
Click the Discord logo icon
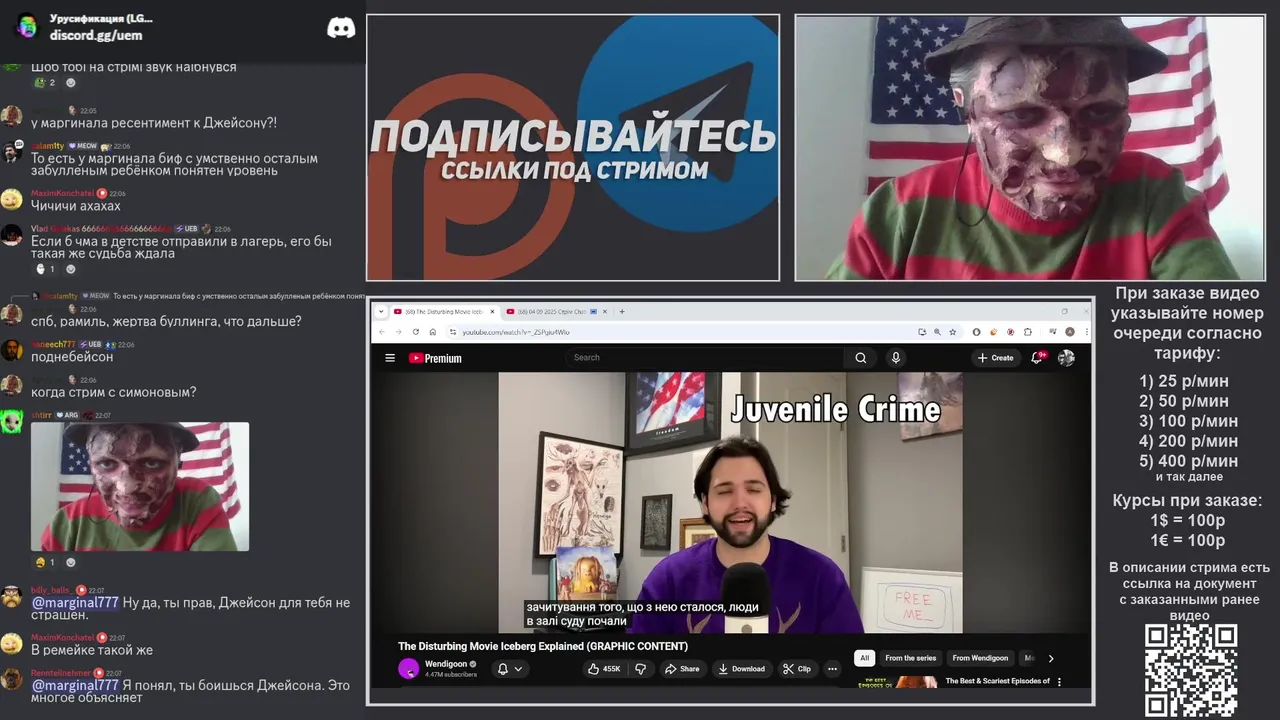click(341, 28)
